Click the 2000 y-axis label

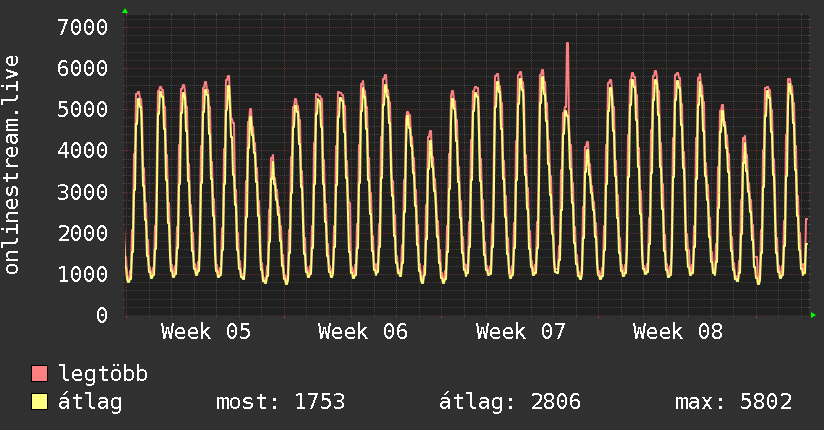point(83,233)
